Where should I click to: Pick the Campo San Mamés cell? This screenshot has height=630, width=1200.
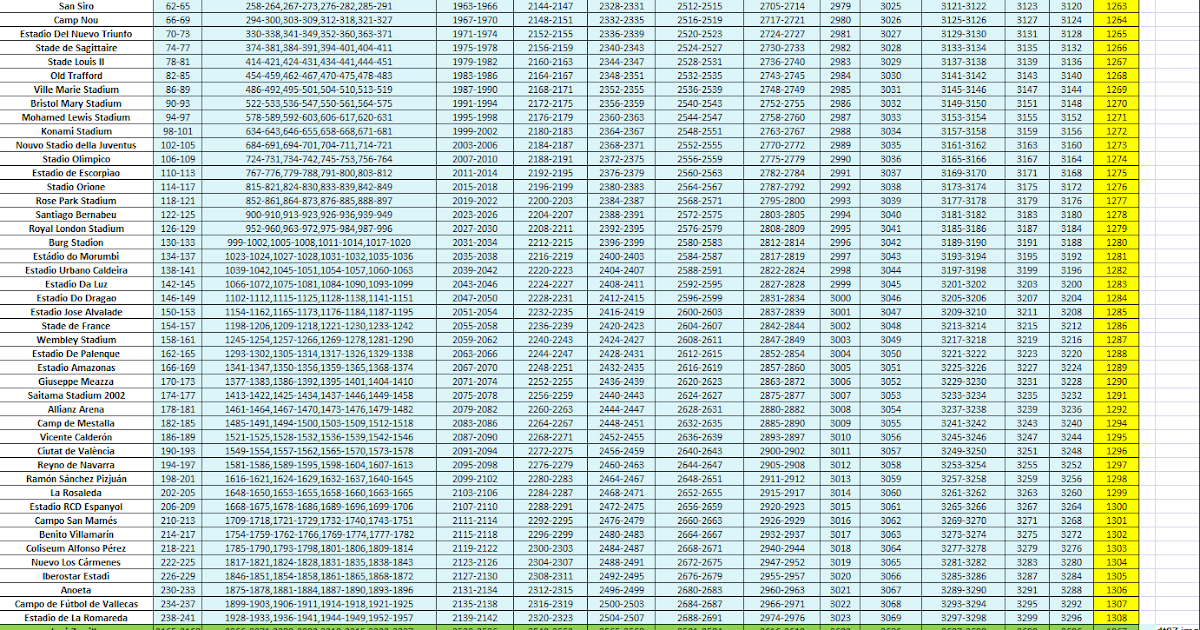pos(77,521)
